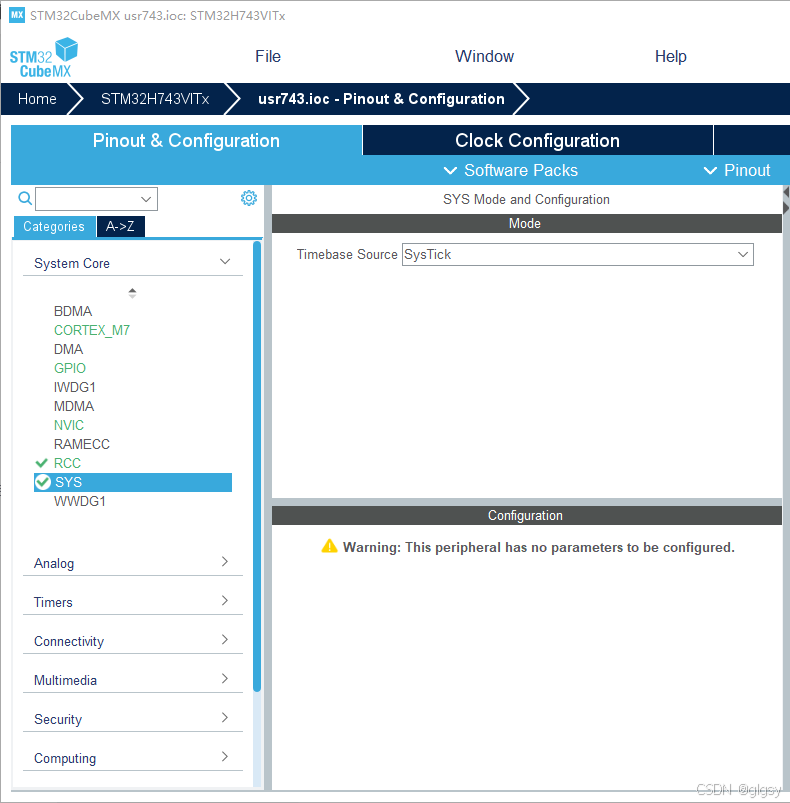Screen dimensions: 790x803
Task: Open the Window menu
Action: 484,56
